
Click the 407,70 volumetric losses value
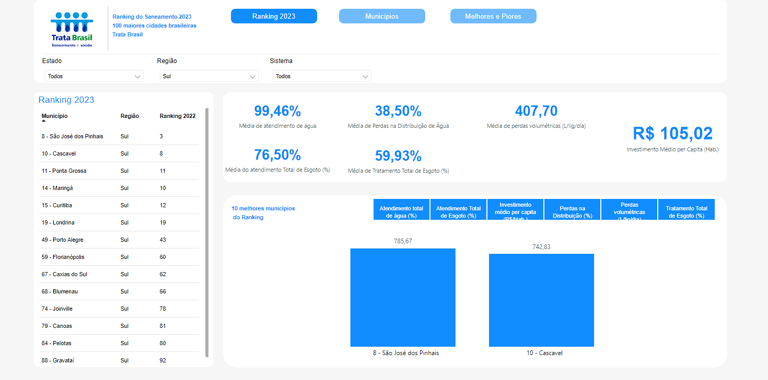pyautogui.click(x=536, y=111)
